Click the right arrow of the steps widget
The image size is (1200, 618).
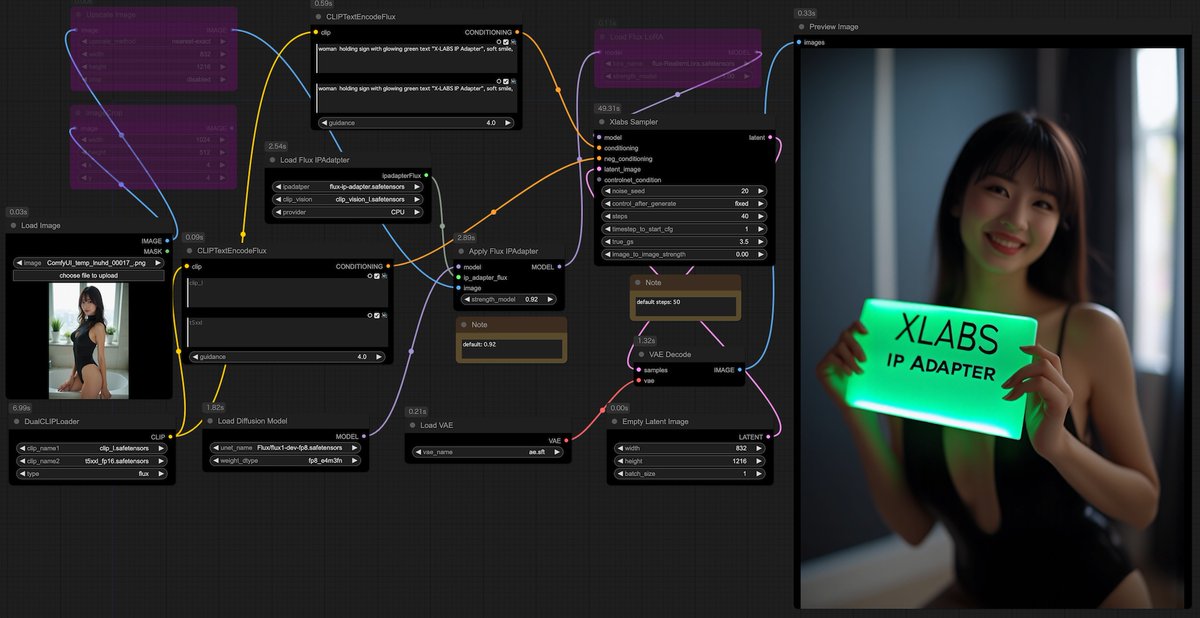(762, 216)
